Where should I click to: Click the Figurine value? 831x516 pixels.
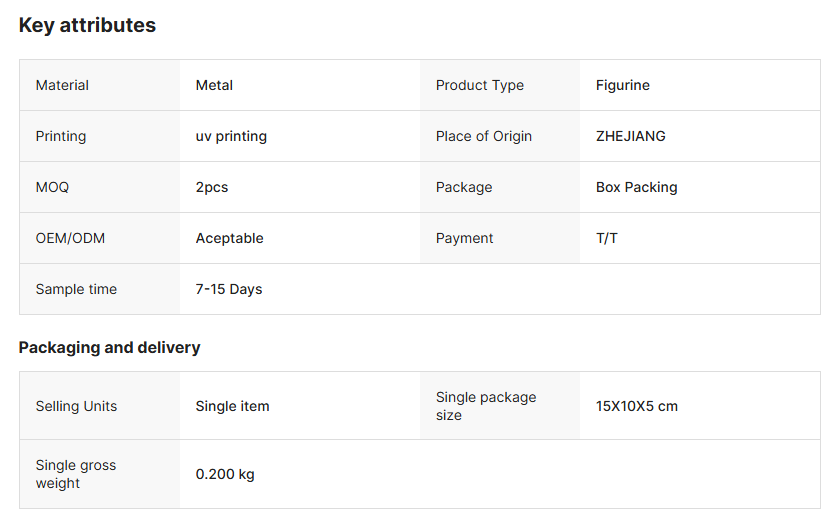[x=622, y=86]
